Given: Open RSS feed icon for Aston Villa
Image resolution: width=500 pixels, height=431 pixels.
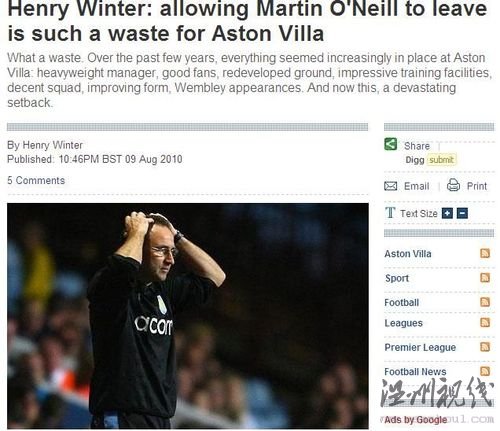Looking at the screenshot, I should (485, 253).
